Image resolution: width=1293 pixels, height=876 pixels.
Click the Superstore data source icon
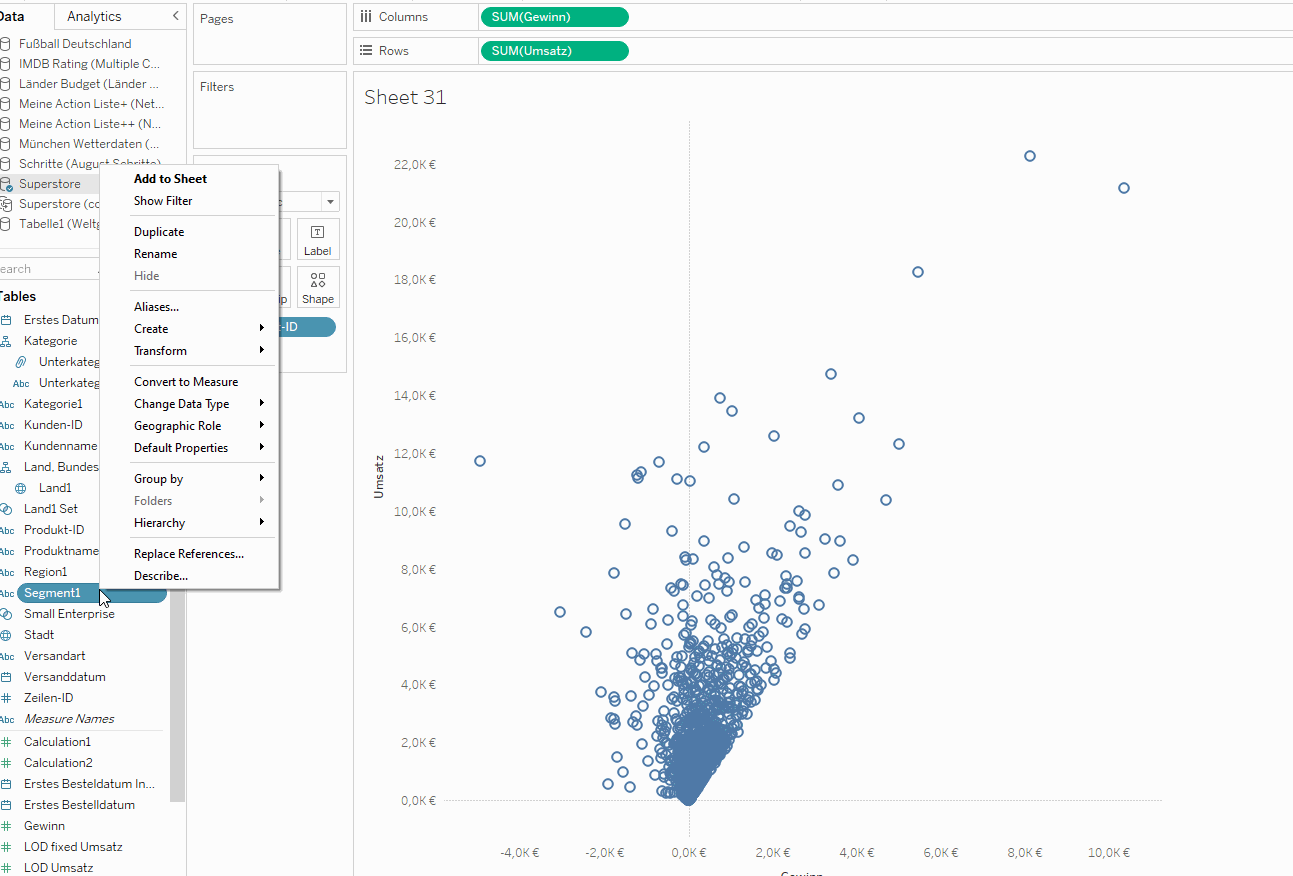(6, 184)
